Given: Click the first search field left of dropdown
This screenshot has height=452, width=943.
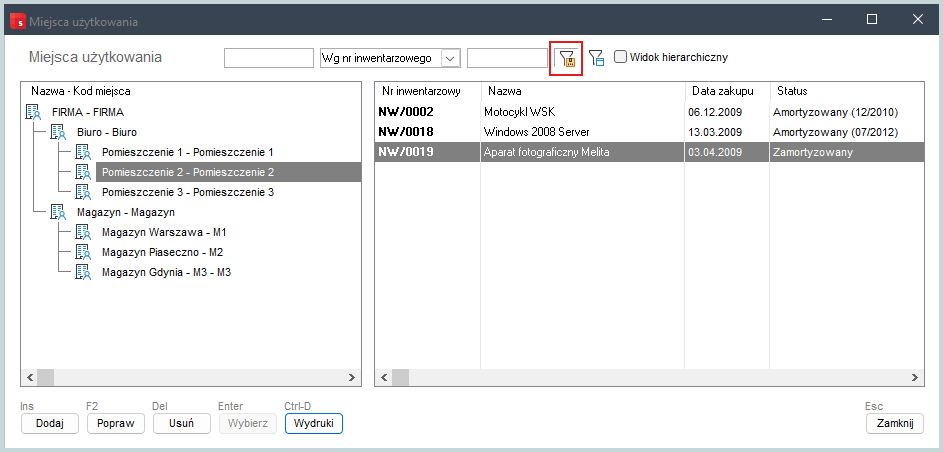Looking at the screenshot, I should 269,58.
